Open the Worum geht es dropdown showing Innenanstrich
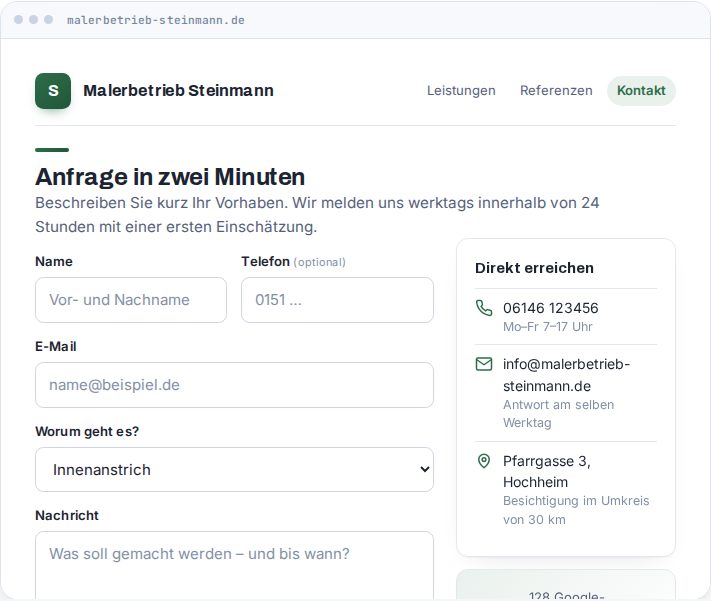Screen dimensions: 711x601 (x=234, y=469)
